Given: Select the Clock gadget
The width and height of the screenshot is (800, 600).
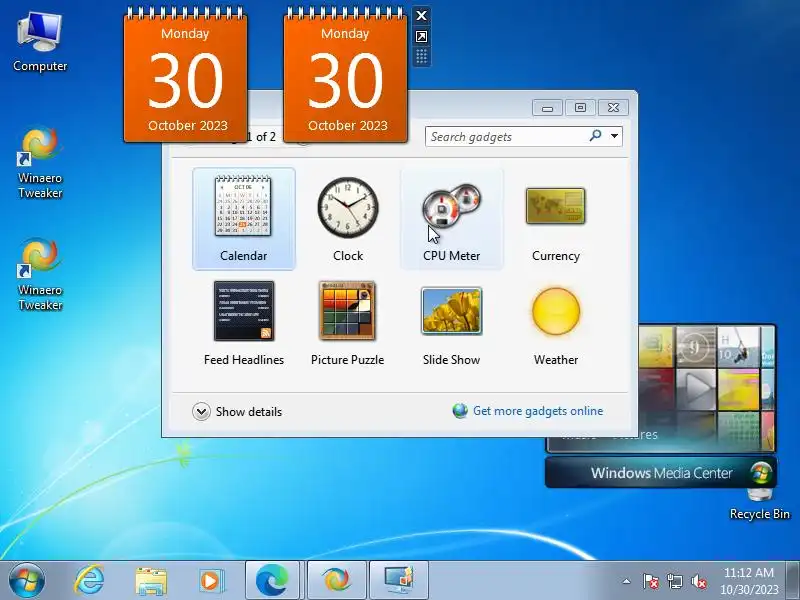Looking at the screenshot, I should pyautogui.click(x=348, y=218).
